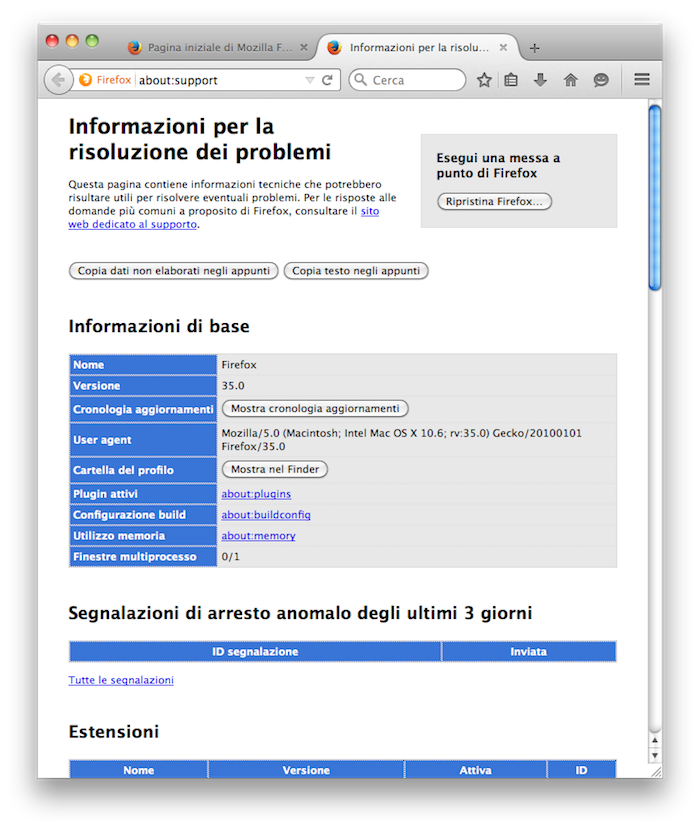Viewport: 700px width, 830px height.
Task: Click the scrollbar up arrow
Action: [655, 741]
